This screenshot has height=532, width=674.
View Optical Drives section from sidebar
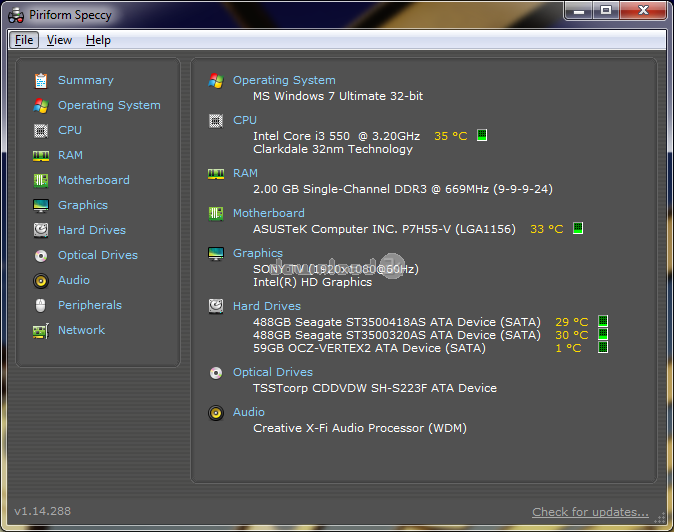point(98,255)
